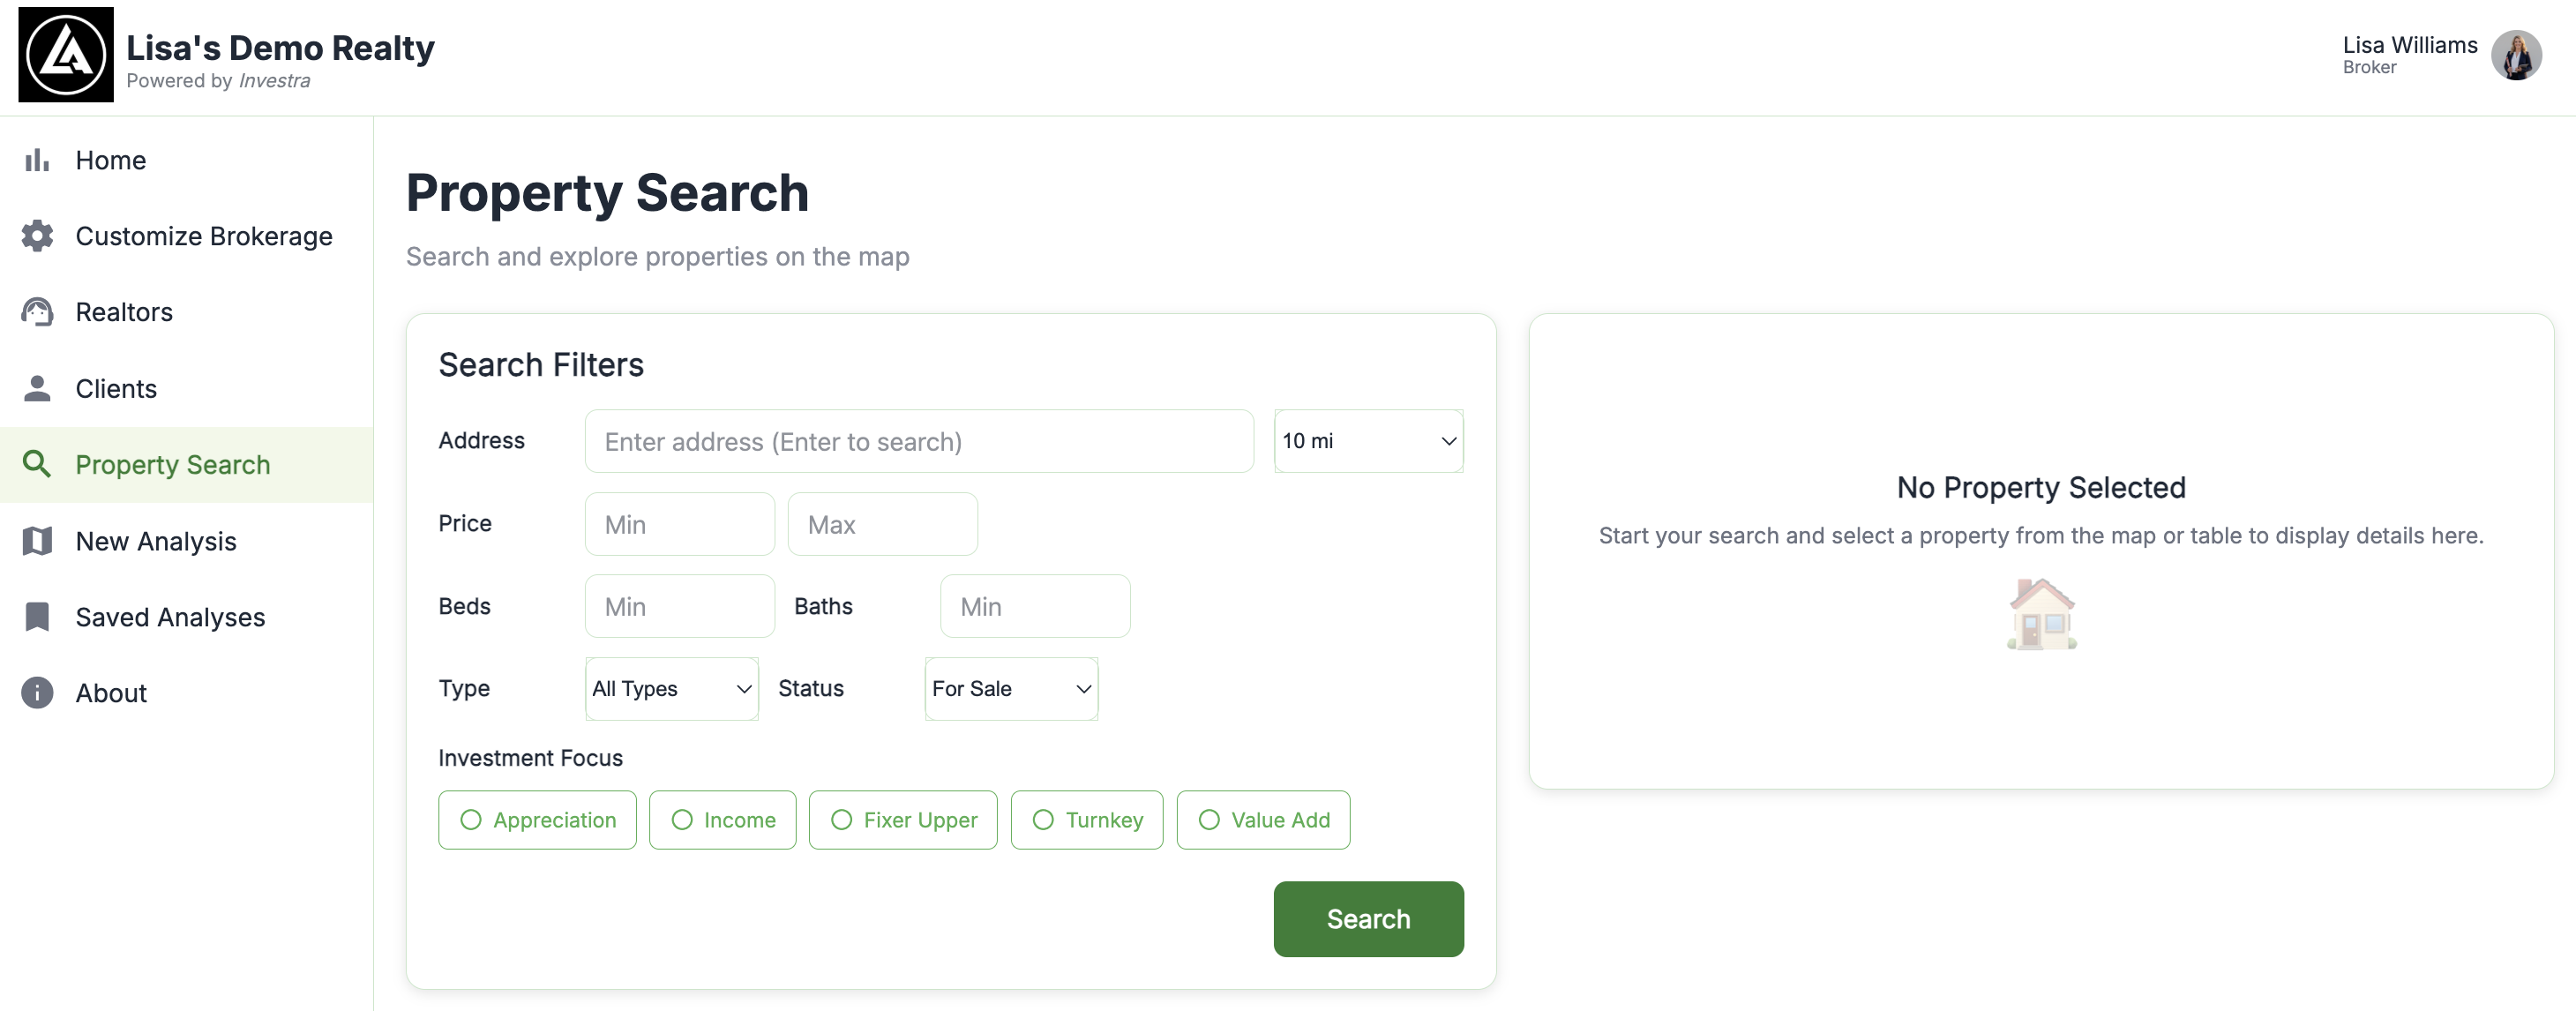Open the 10 mi radius dropdown
The image size is (2576, 1011).
[x=1368, y=440]
